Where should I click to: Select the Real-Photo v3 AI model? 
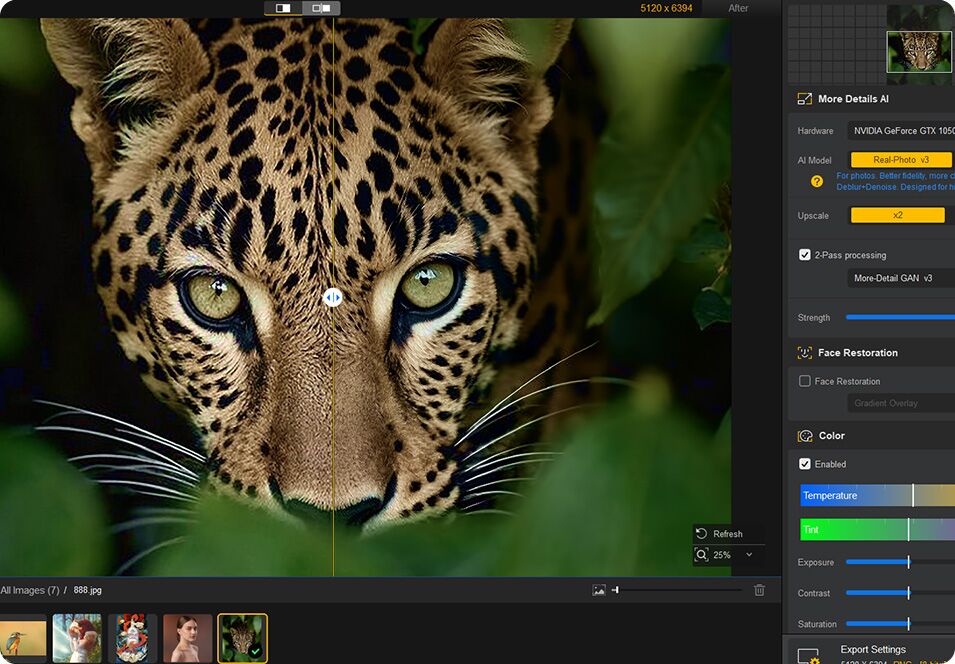point(901,160)
